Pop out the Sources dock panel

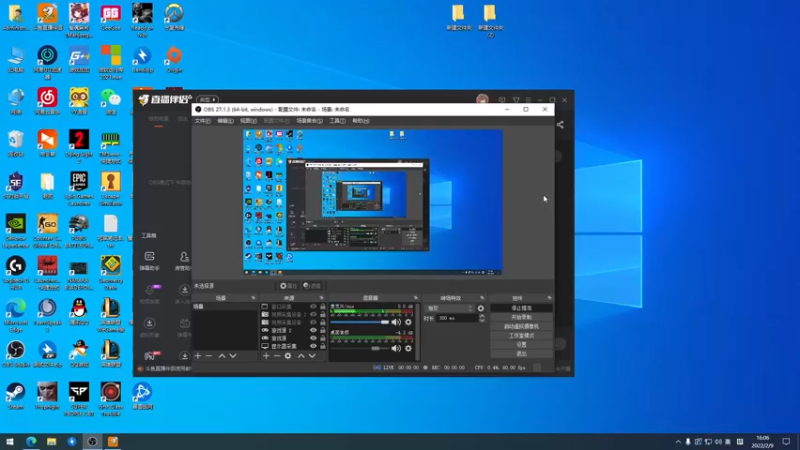click(321, 298)
